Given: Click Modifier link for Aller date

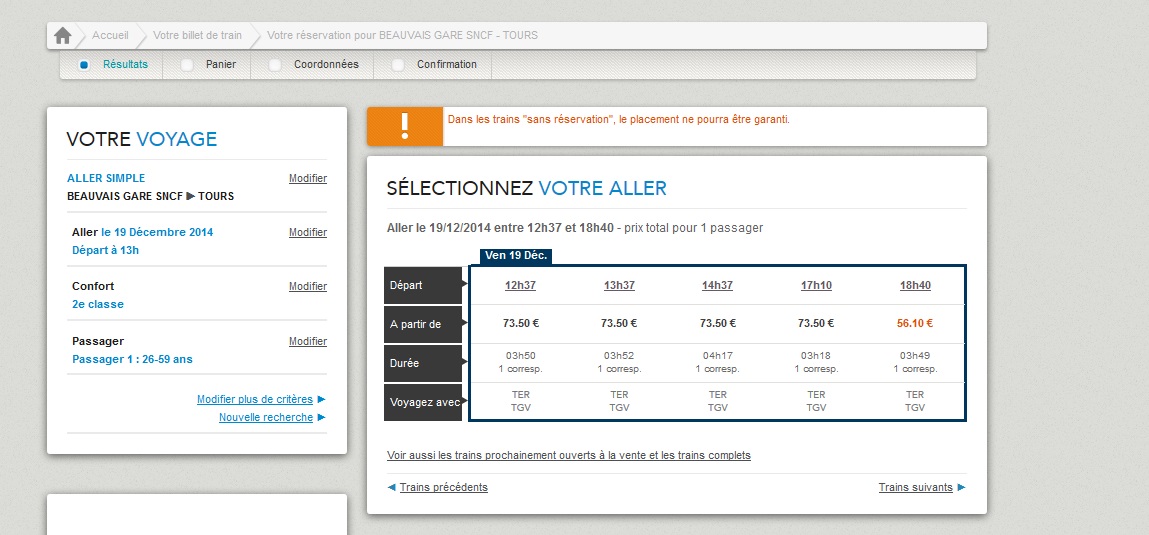Looking at the screenshot, I should (x=308, y=232).
